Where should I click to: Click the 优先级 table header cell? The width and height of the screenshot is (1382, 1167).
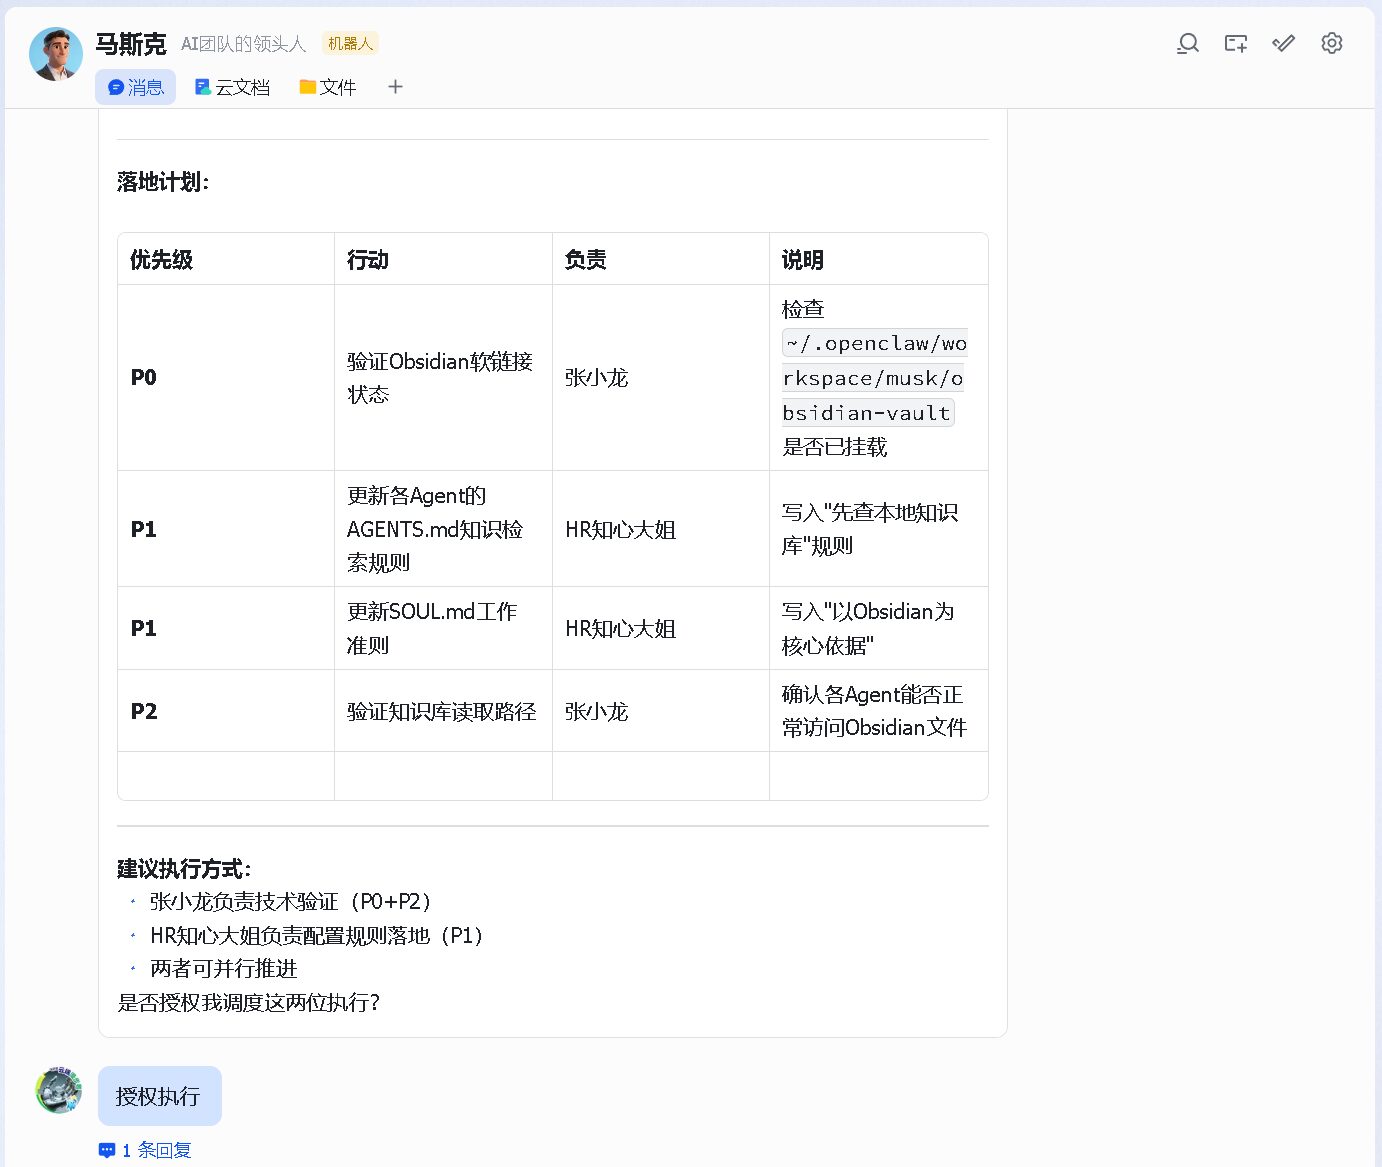pyautogui.click(x=226, y=259)
